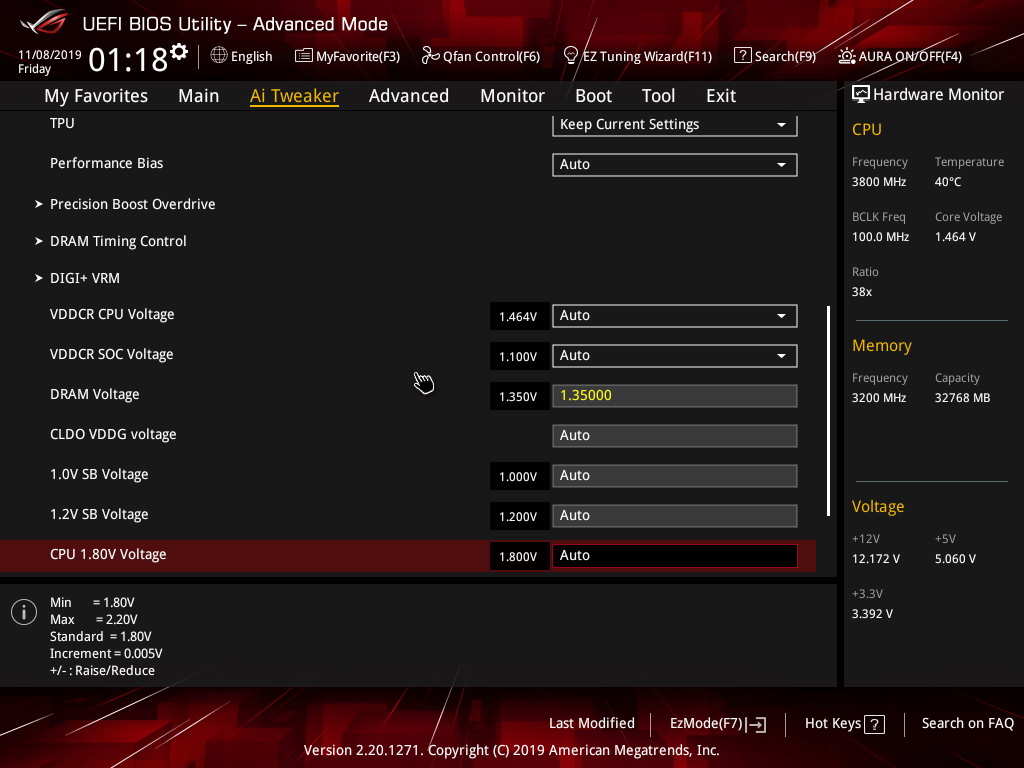Viewport: 1024px width, 768px height.
Task: Open Hot Keys help
Action: tap(844, 724)
